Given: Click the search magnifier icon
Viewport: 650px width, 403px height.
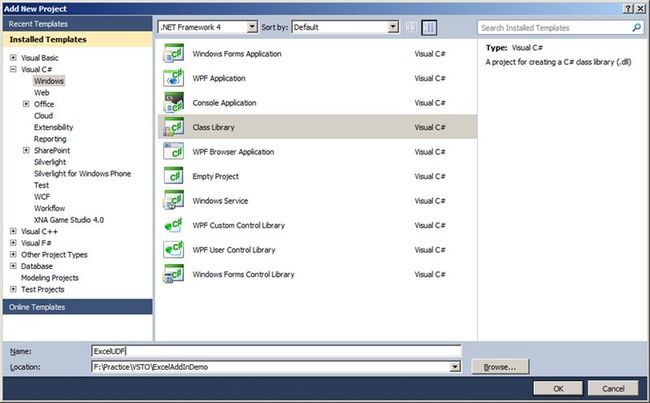Looking at the screenshot, I should (x=636, y=28).
